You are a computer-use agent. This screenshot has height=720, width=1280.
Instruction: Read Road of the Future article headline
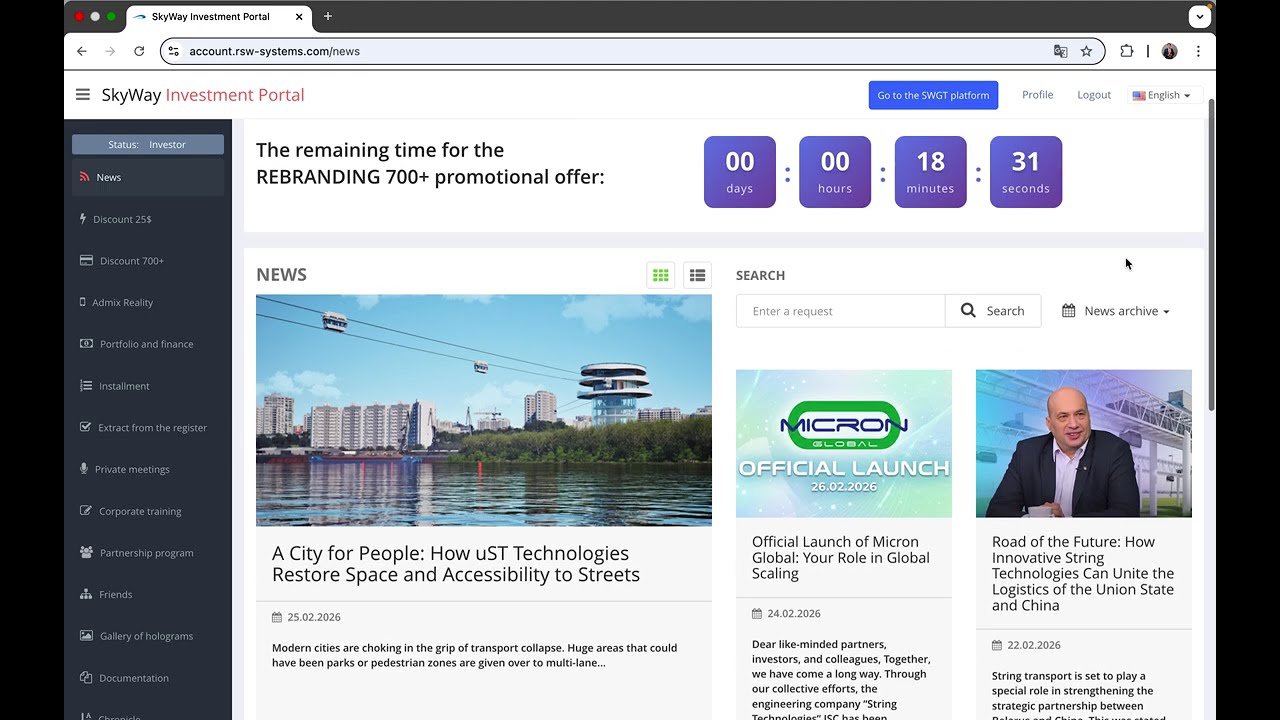[1083, 574]
